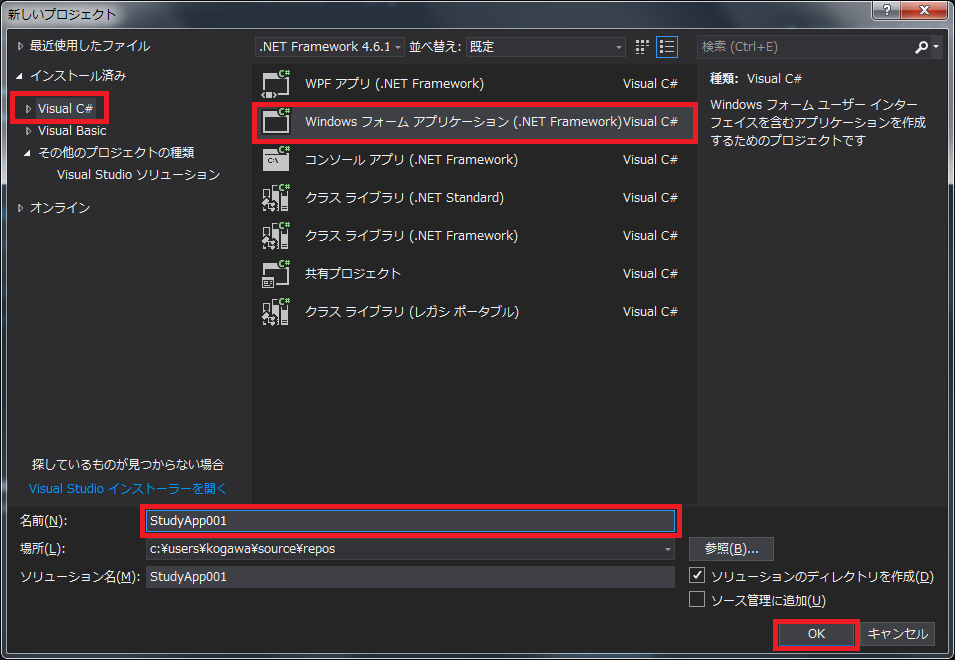Viewport: 955px width, 660px height.
Task: Open the .NET Framework 4.6.1 version dropdown
Action: click(331, 47)
